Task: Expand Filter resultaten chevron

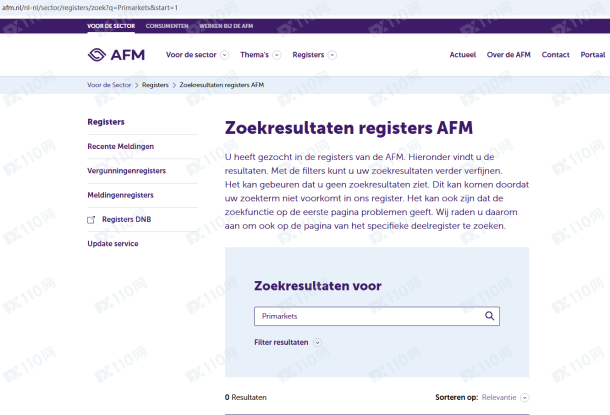Action: pos(317,343)
